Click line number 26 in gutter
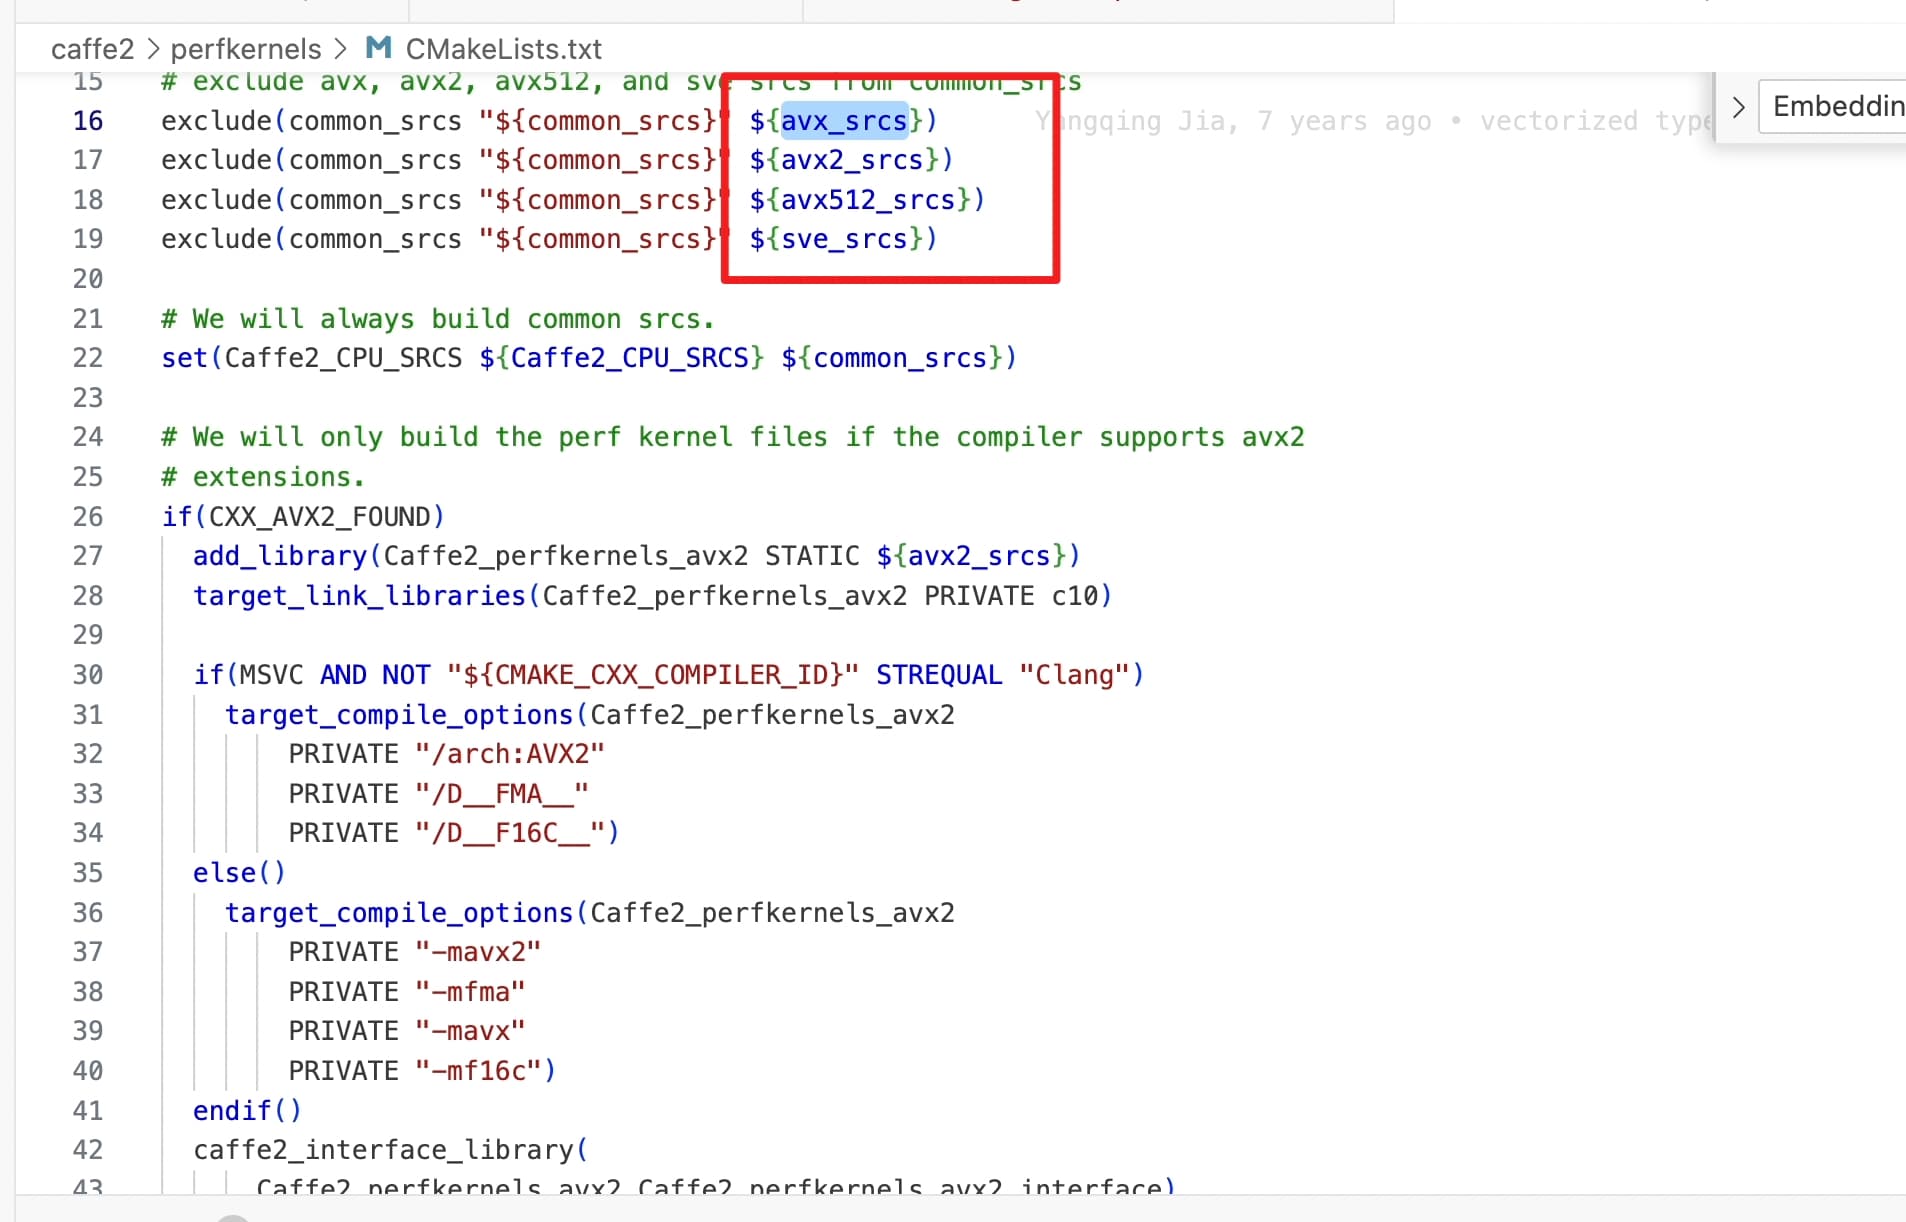This screenshot has height=1222, width=1906. 88,517
